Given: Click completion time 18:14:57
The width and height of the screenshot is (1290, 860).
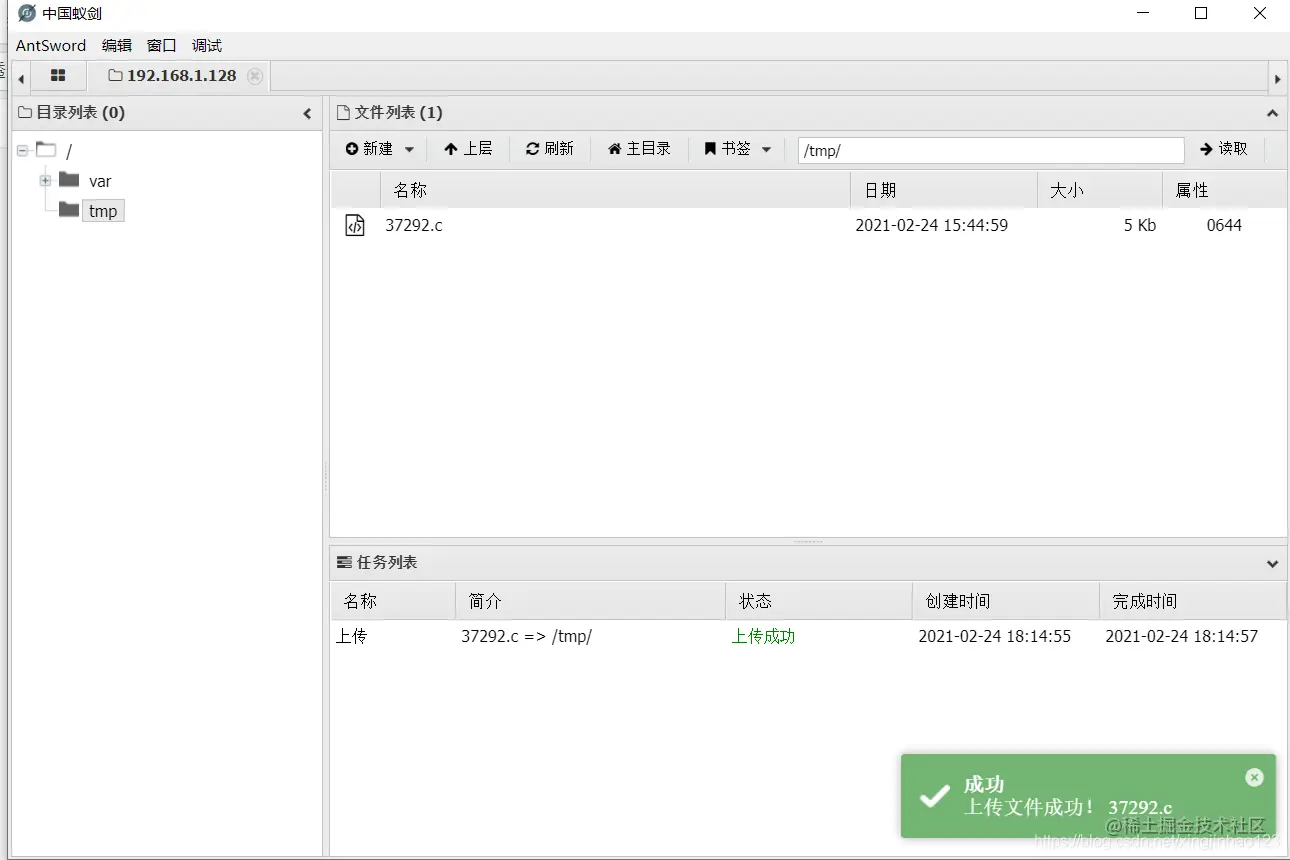Looking at the screenshot, I should point(1182,636).
